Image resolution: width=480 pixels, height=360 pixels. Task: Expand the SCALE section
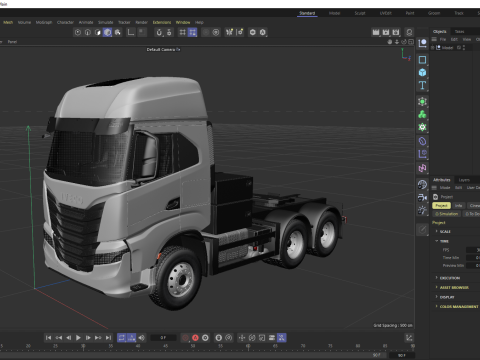point(437,231)
